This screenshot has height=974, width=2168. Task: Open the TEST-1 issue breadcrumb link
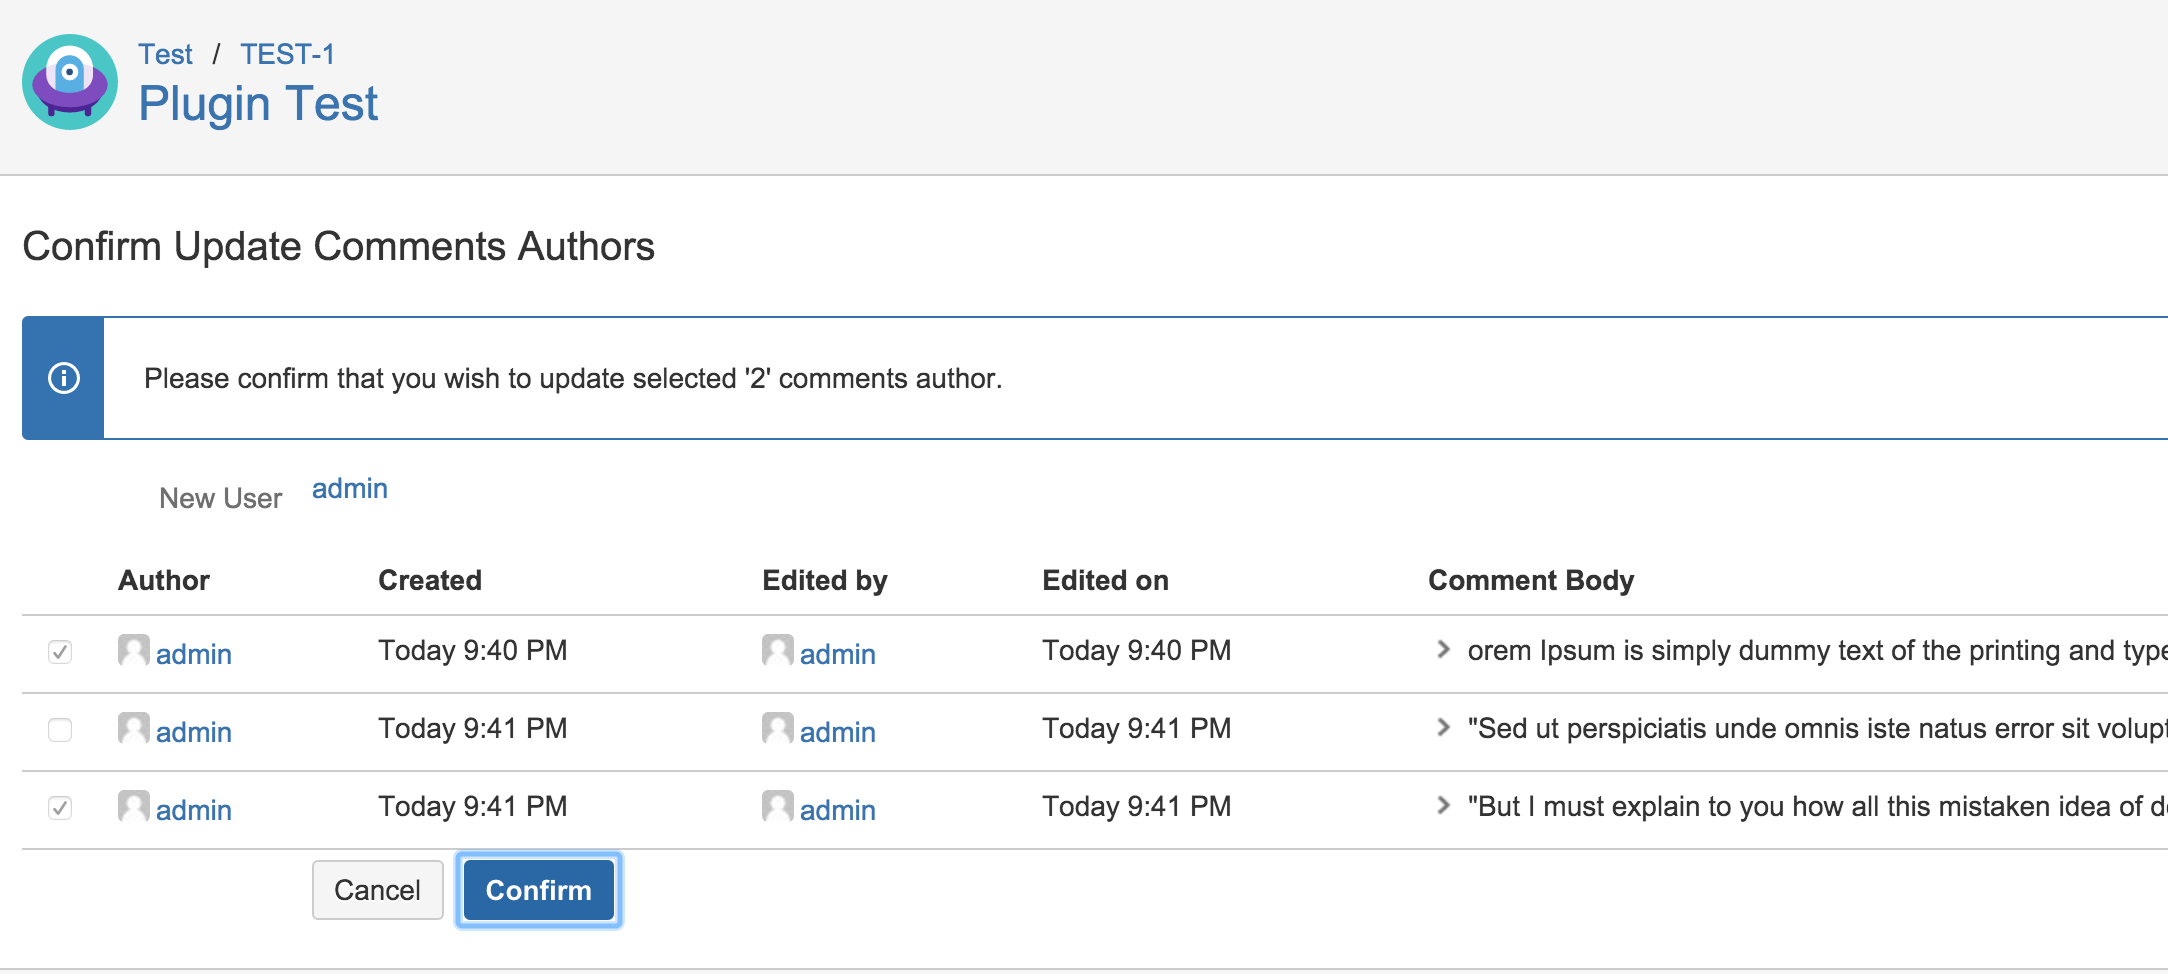(x=288, y=54)
